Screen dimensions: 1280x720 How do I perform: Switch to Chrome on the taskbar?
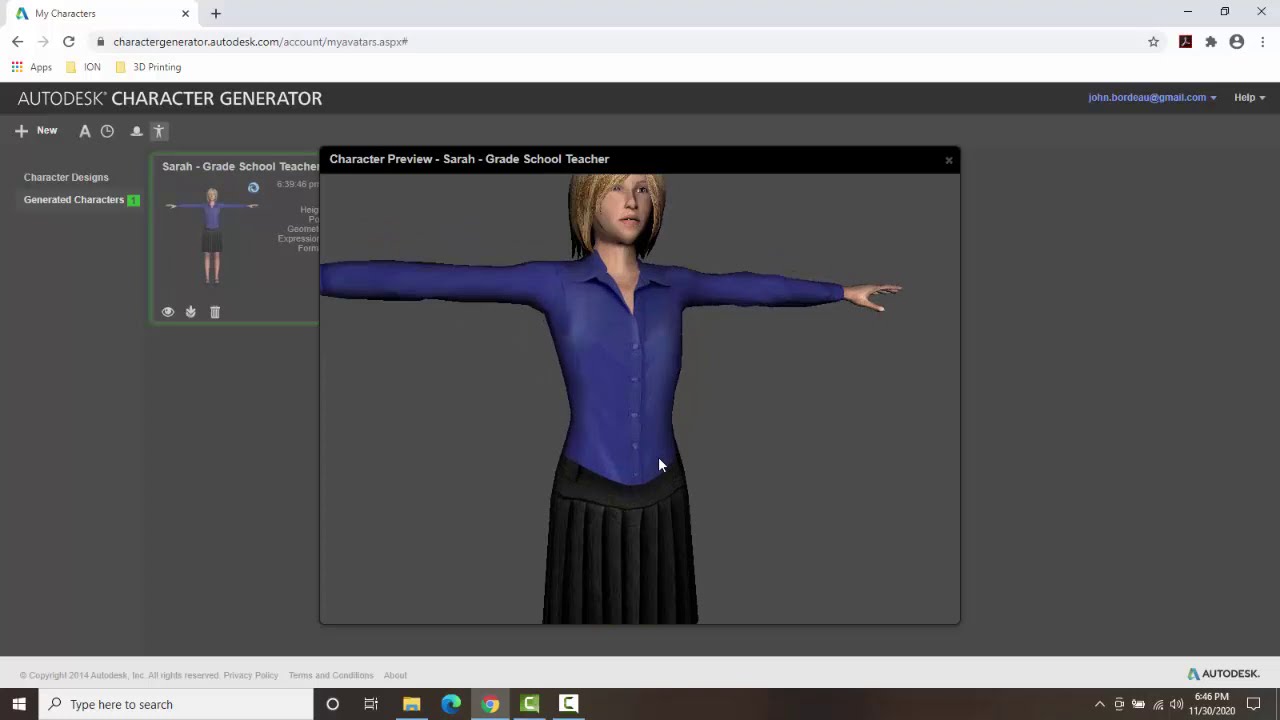click(x=490, y=704)
